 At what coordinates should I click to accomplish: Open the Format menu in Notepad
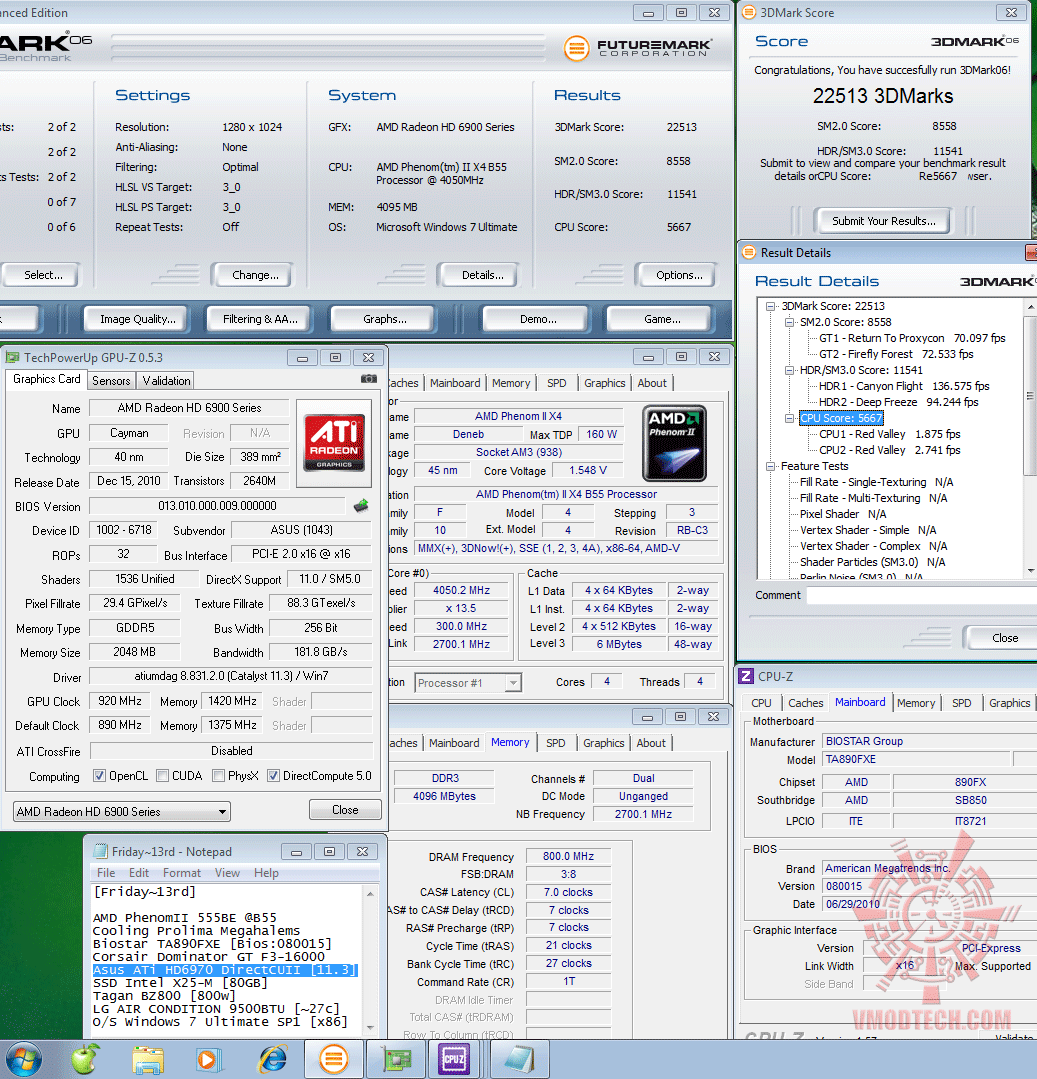(x=182, y=873)
